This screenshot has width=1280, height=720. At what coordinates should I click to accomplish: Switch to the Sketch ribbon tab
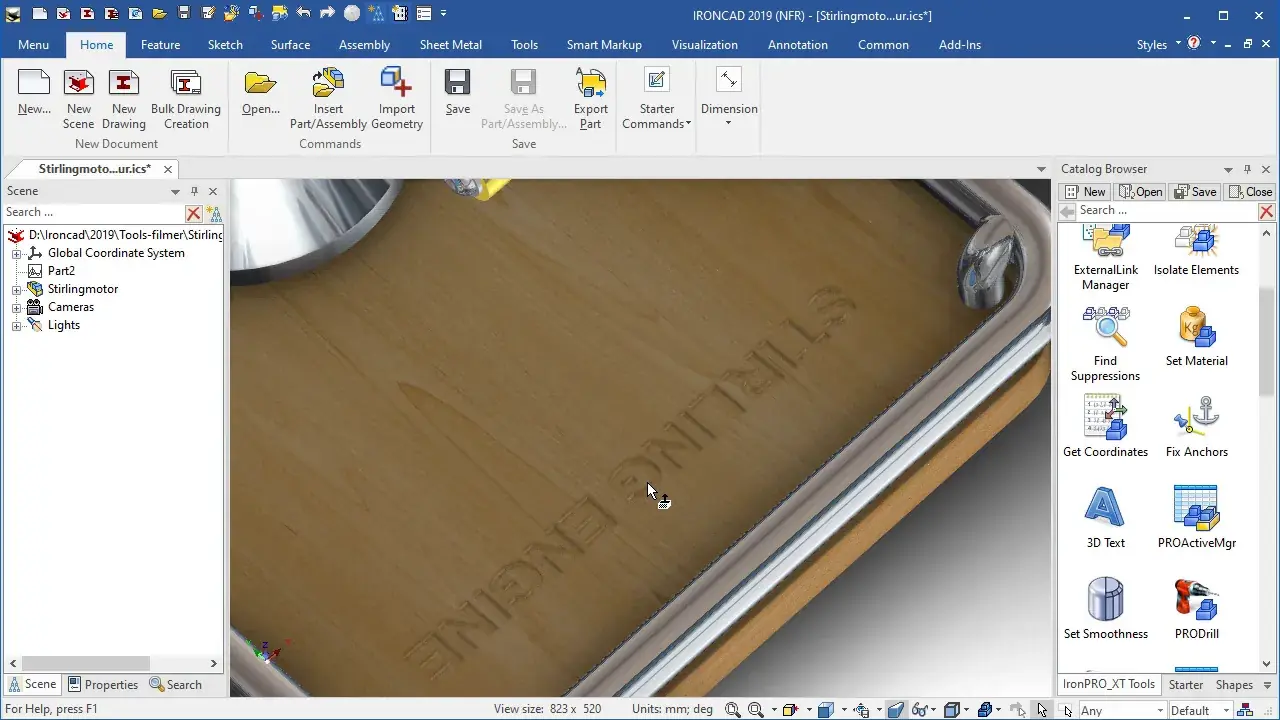(x=225, y=44)
